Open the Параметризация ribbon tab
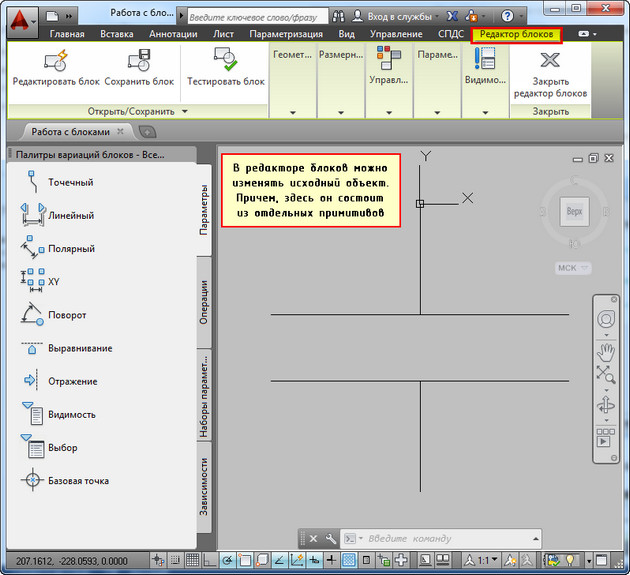 (x=286, y=34)
